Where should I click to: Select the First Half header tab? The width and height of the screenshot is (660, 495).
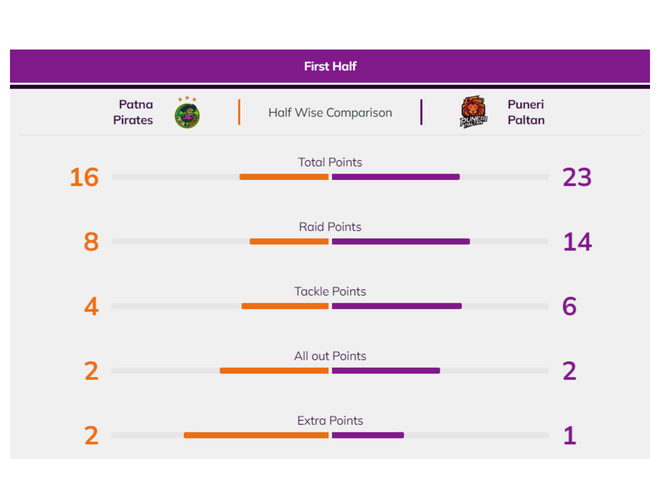click(x=330, y=67)
